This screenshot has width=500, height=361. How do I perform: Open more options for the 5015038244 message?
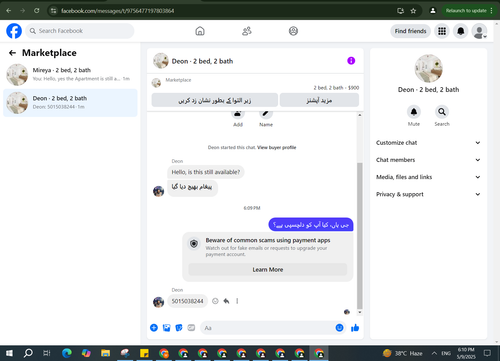tap(237, 301)
